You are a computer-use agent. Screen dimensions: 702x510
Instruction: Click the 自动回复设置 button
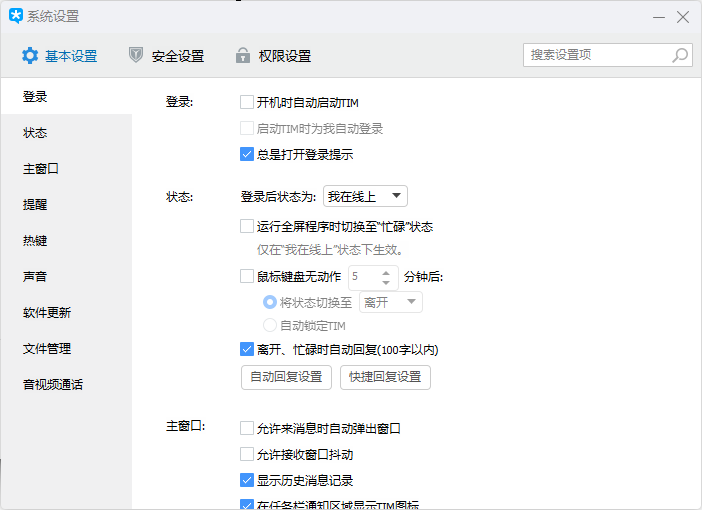pyautogui.click(x=286, y=377)
